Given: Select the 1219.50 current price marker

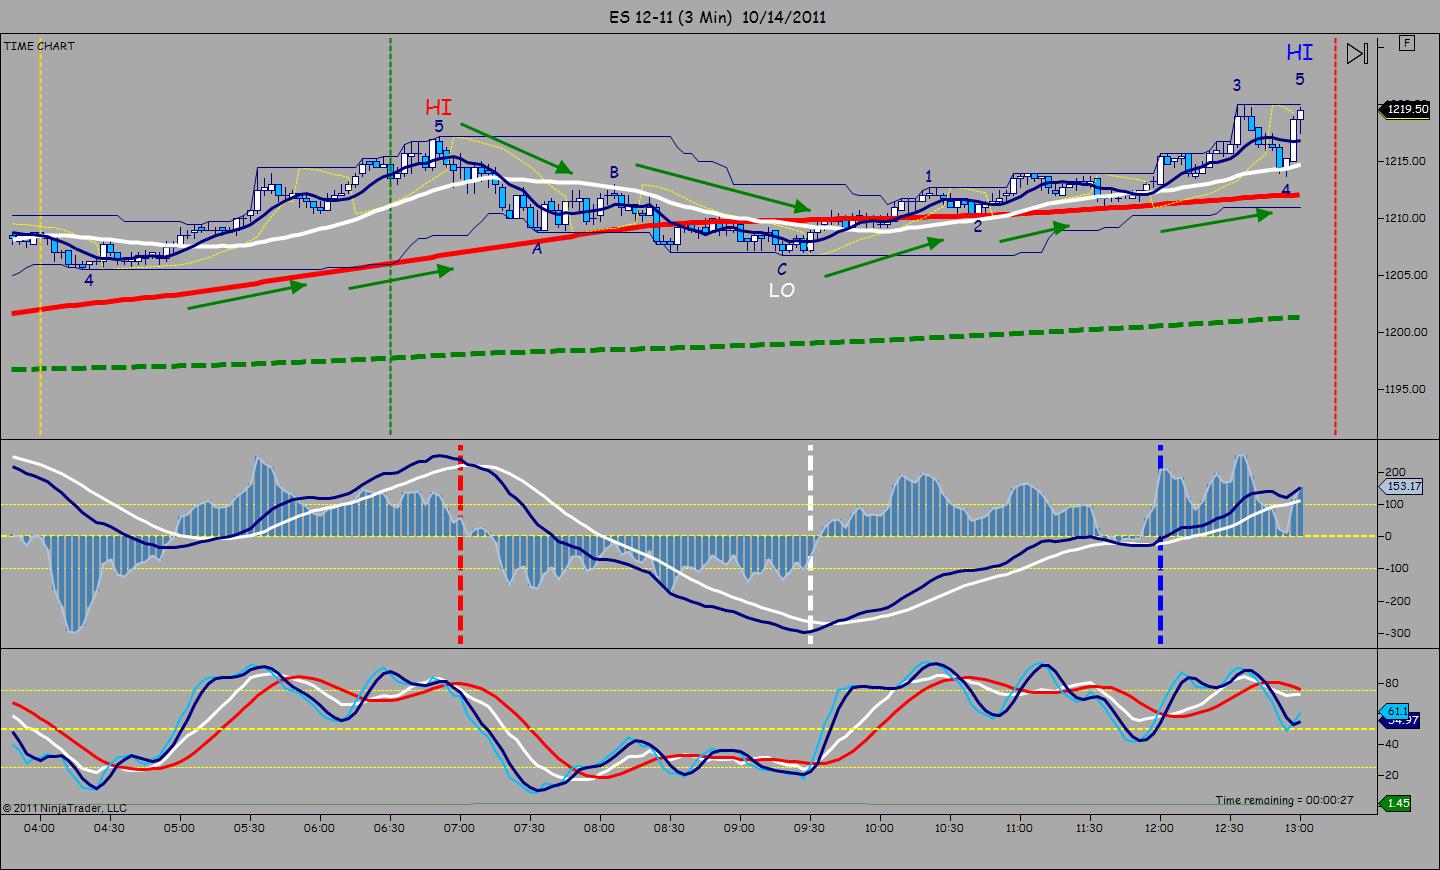Looking at the screenshot, I should click(1404, 109).
